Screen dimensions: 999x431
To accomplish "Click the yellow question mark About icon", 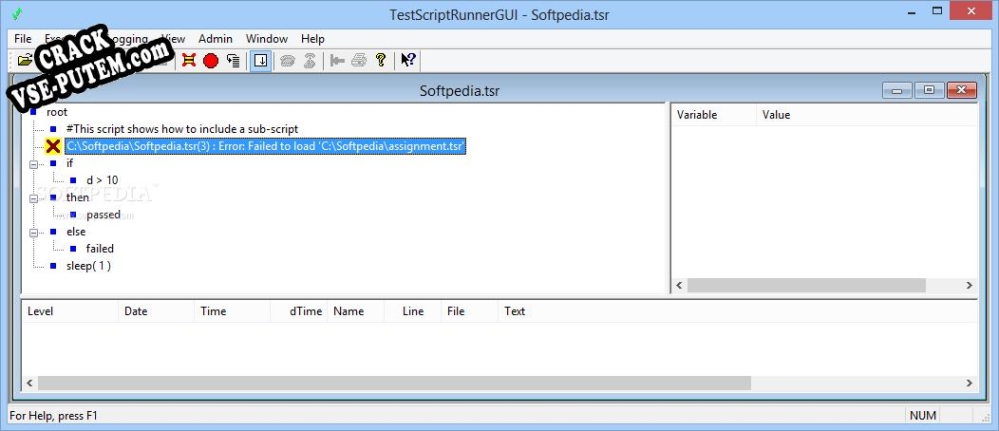I will point(381,60).
